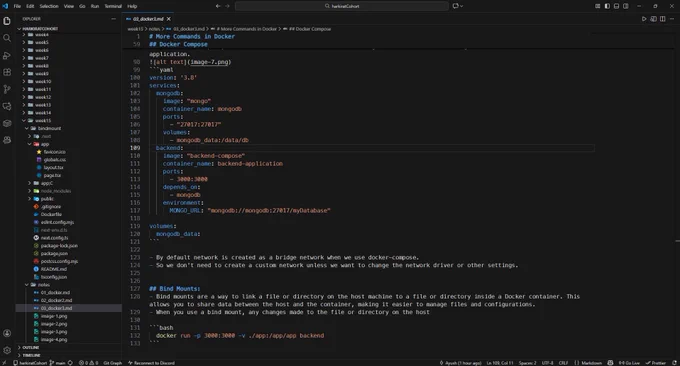Open globals.css in the explorer
Image resolution: width=680 pixels, height=366 pixels.
click(x=55, y=160)
